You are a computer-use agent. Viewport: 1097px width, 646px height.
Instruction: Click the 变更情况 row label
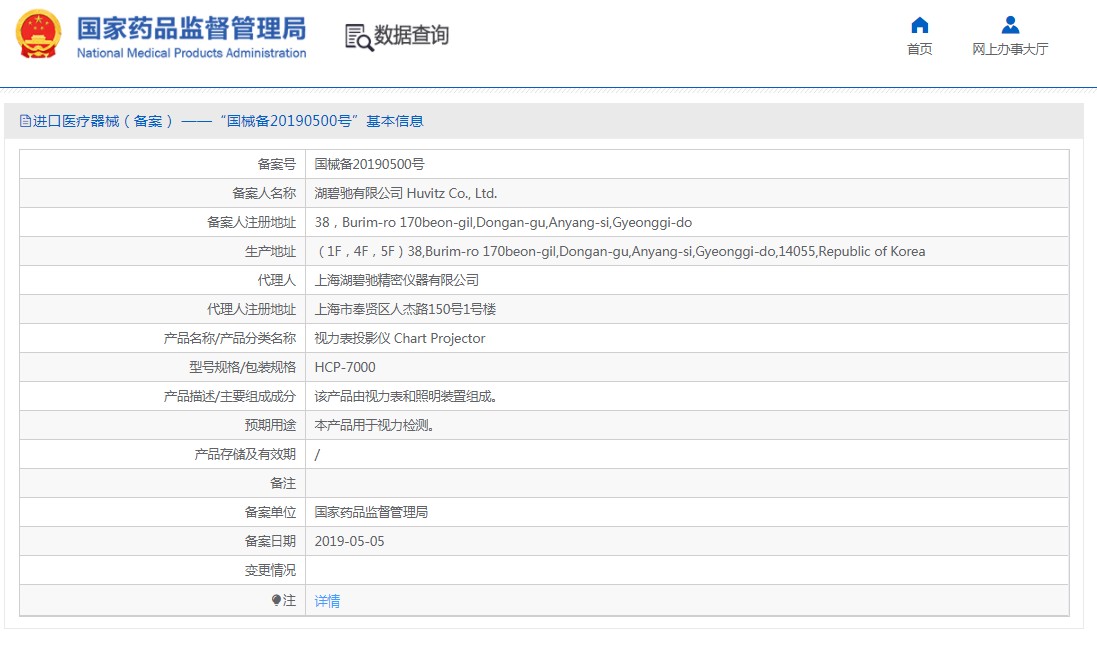click(270, 570)
